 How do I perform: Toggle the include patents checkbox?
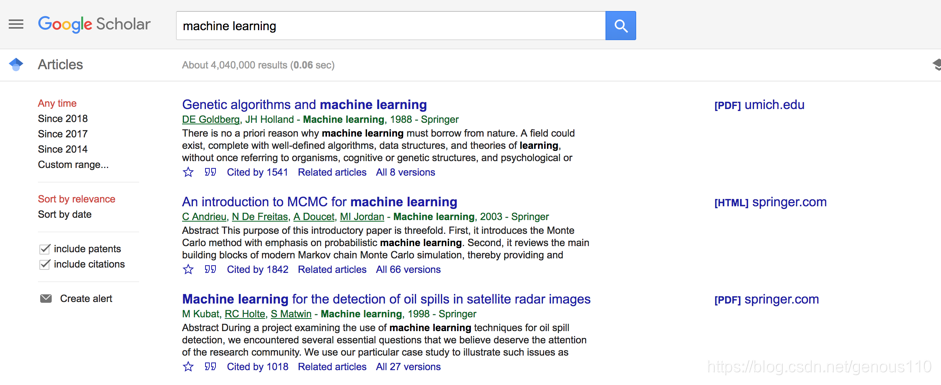[44, 249]
